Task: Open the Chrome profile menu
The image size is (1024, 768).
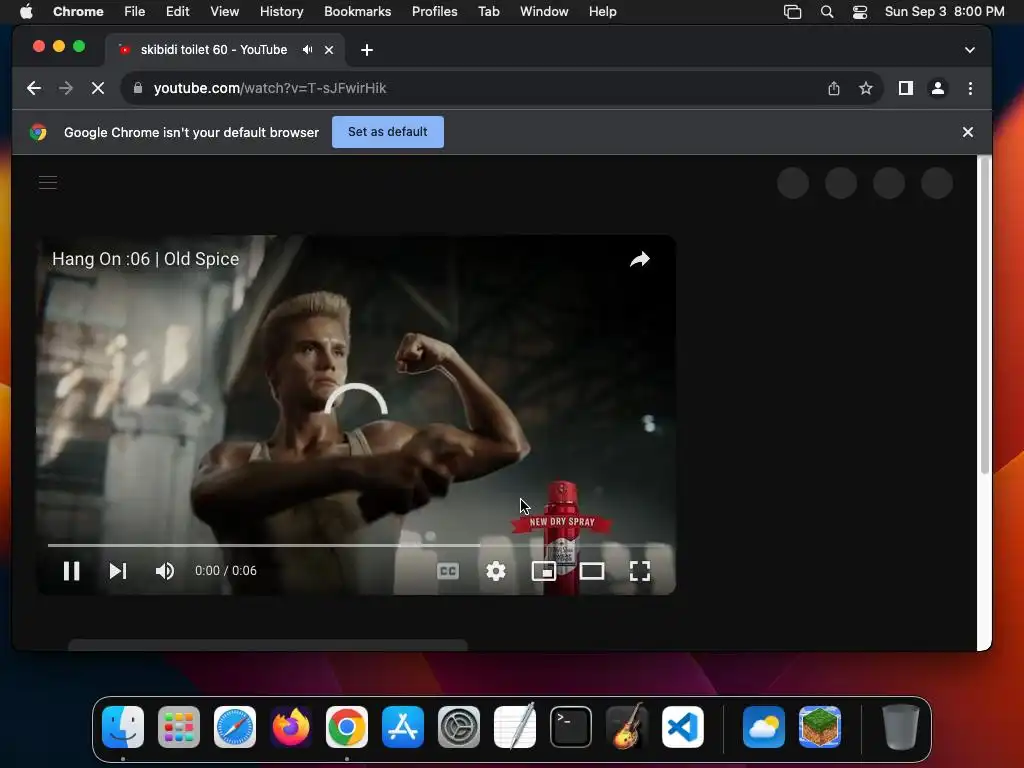Action: coord(938,88)
